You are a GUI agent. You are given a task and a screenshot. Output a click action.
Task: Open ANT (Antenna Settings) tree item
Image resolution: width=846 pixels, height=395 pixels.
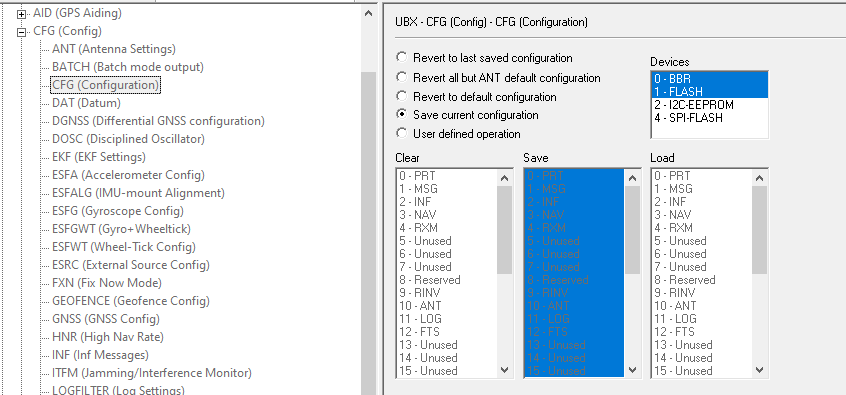point(114,49)
